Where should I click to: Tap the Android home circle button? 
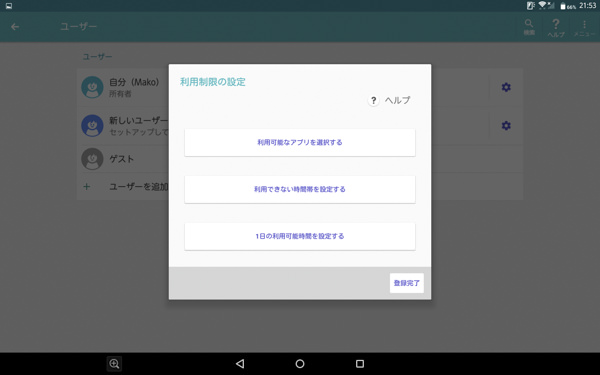tap(300, 364)
